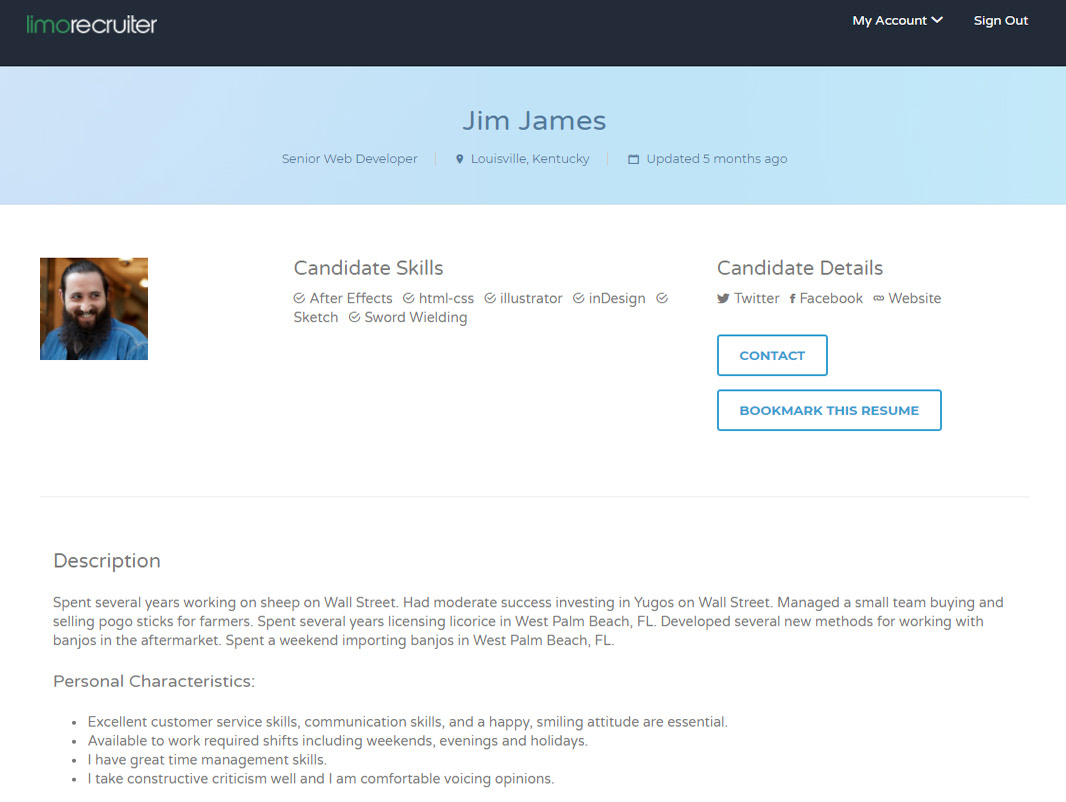The width and height of the screenshot is (1066, 802).
Task: Click the Jim James name heading
Action: coord(534,121)
